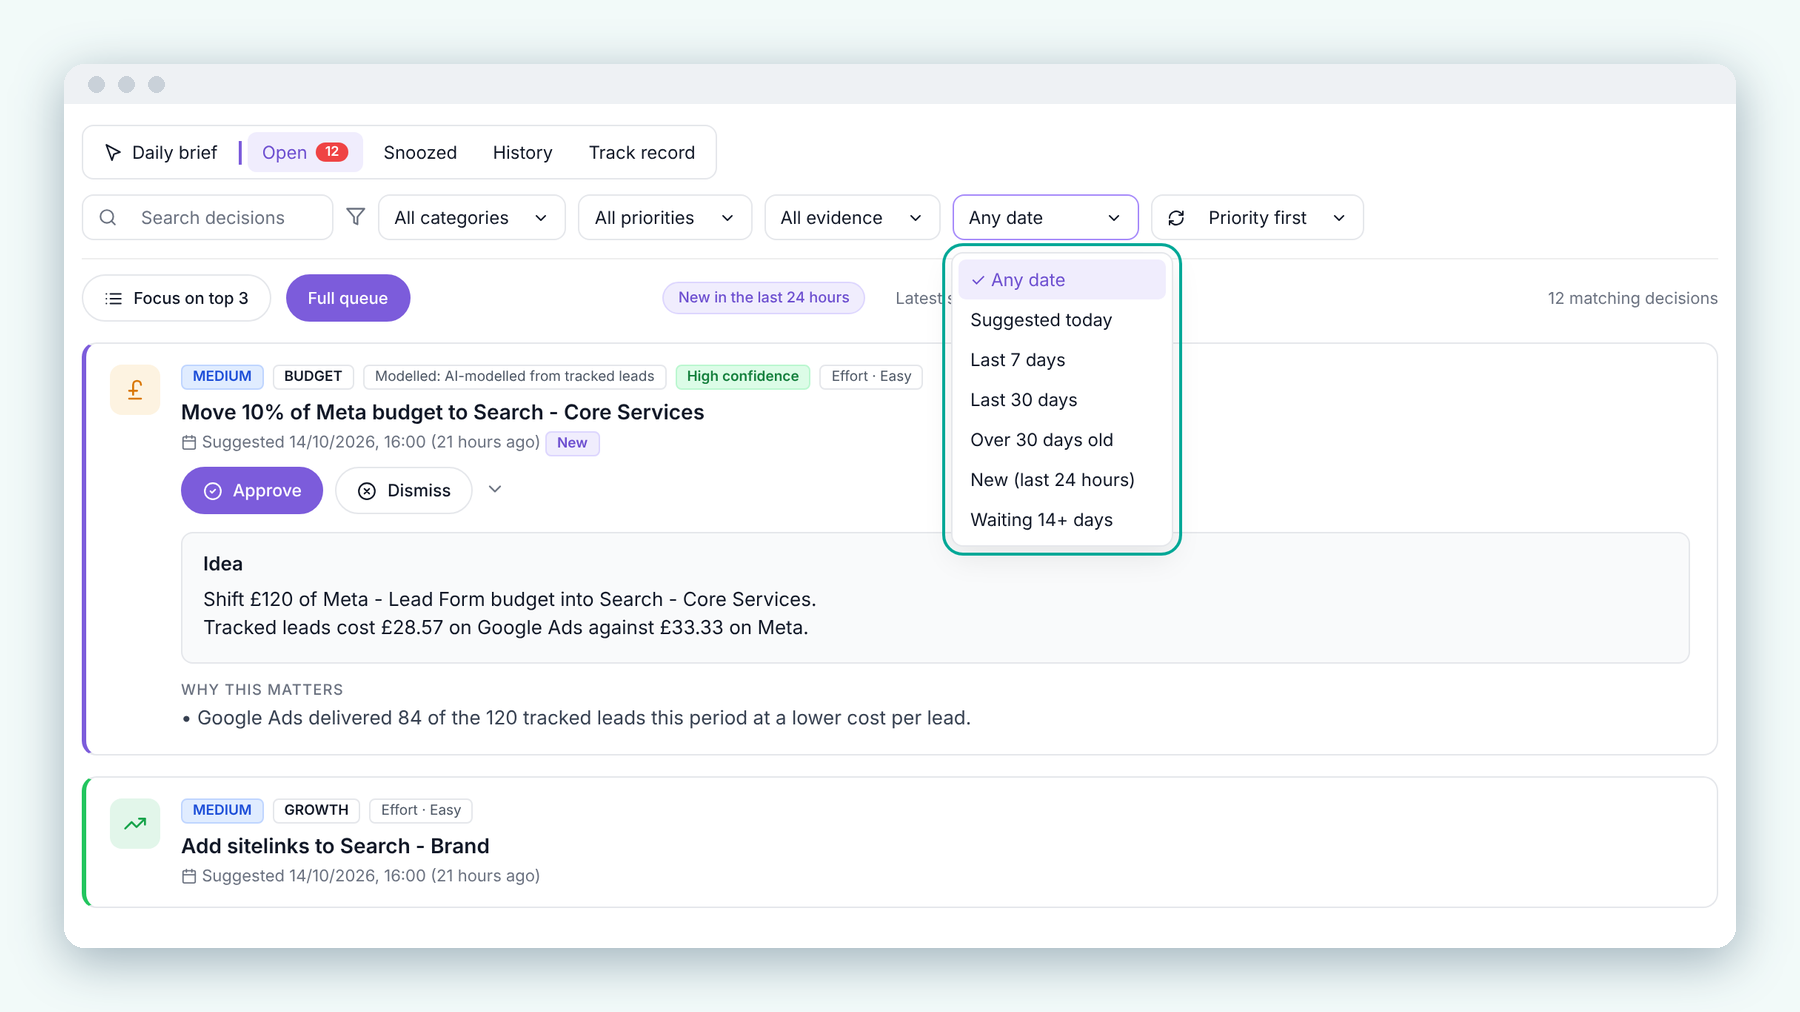1800x1012 pixels.
Task: Open Add sitelinks to Search - Brand title
Action: pos(335,846)
